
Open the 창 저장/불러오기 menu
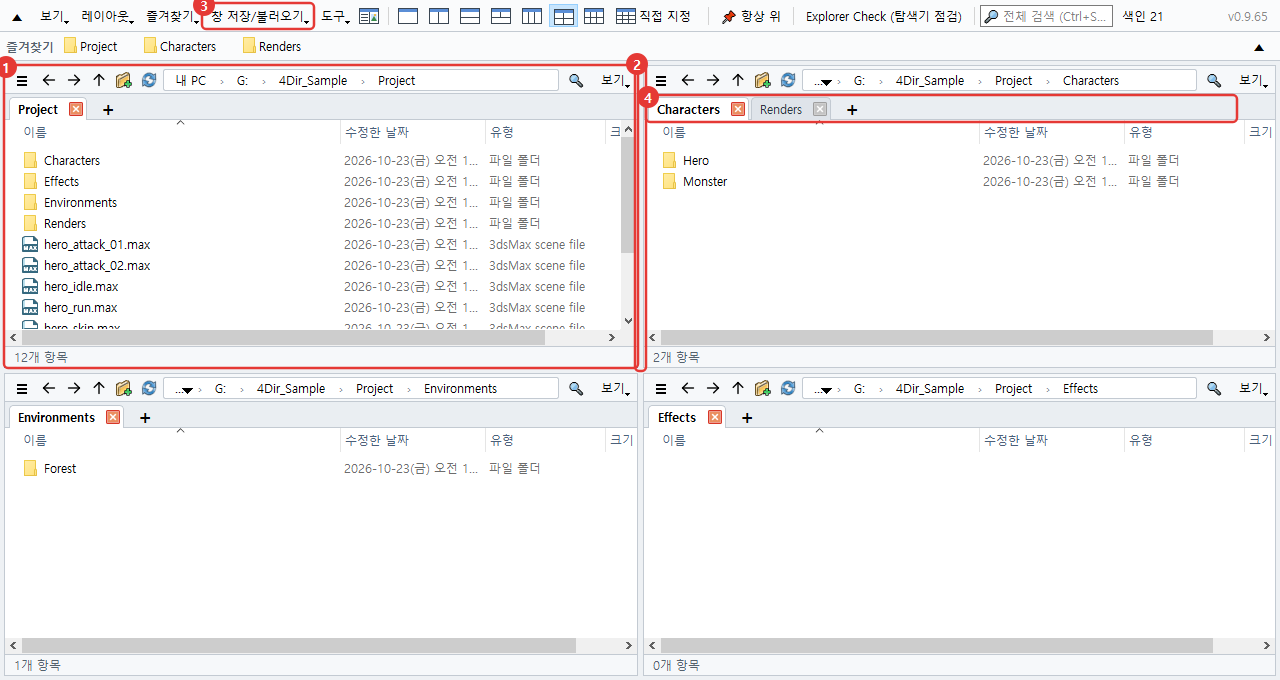click(x=260, y=16)
